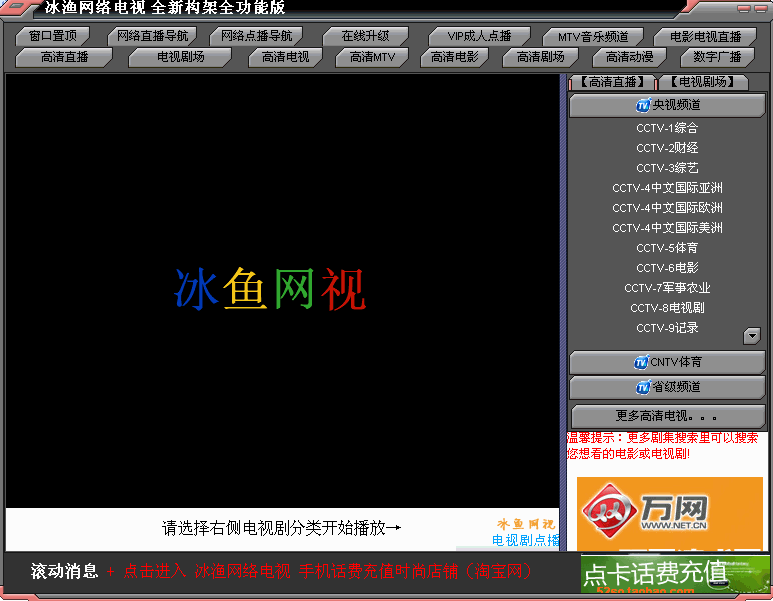Screen dimensions: 773x601
Task: Play CCTV-5体育 channel
Action: 667,248
